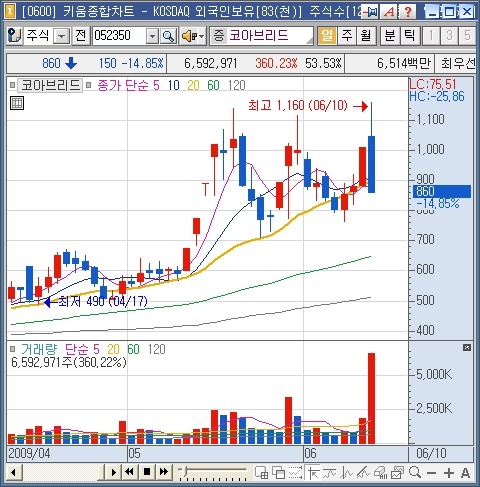The image size is (480, 487).
Task: Click the 20 moving average legend number
Action: [193, 85]
